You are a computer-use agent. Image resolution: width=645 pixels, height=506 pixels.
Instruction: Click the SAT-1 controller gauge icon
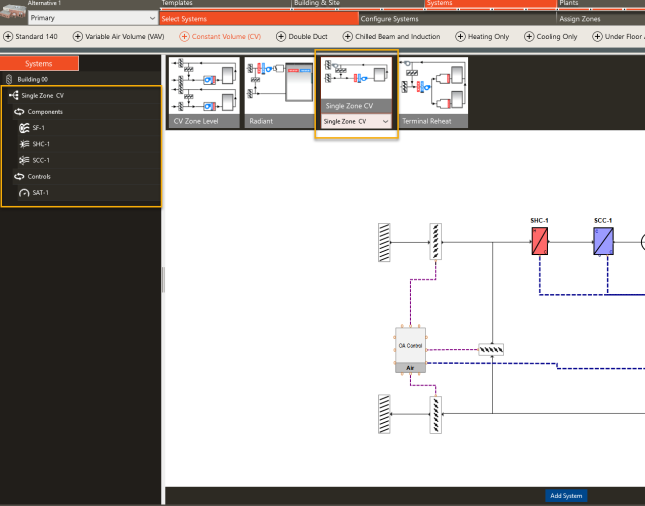tap(24, 193)
